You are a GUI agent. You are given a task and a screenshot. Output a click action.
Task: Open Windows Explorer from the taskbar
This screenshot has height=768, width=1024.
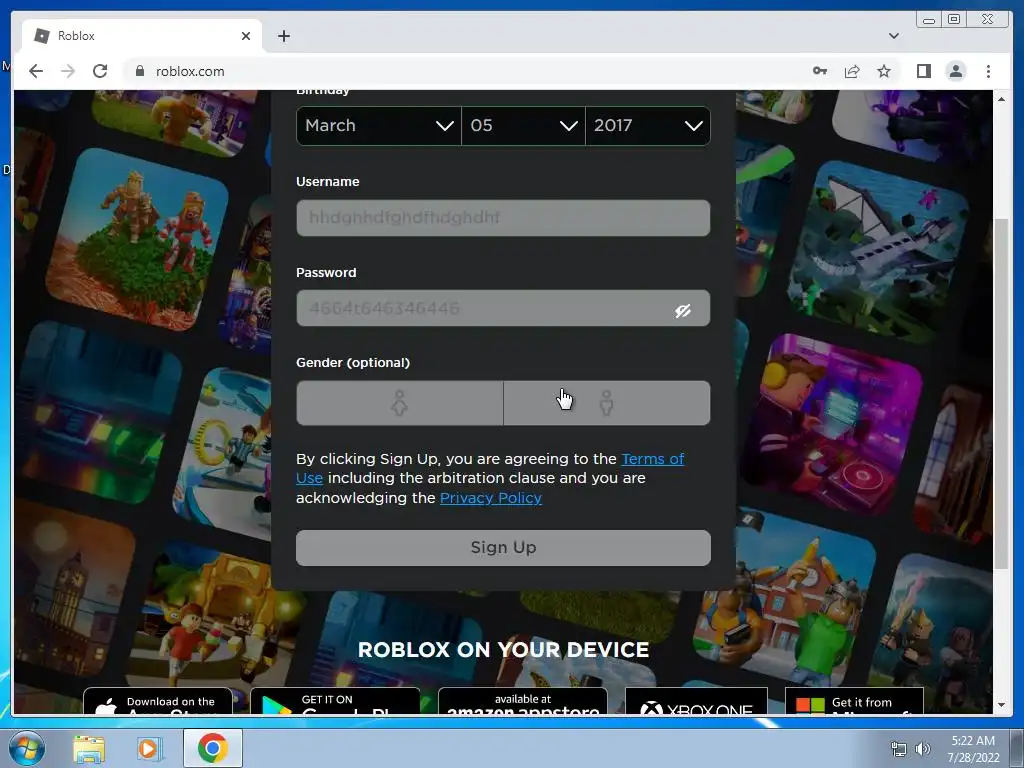tap(89, 748)
